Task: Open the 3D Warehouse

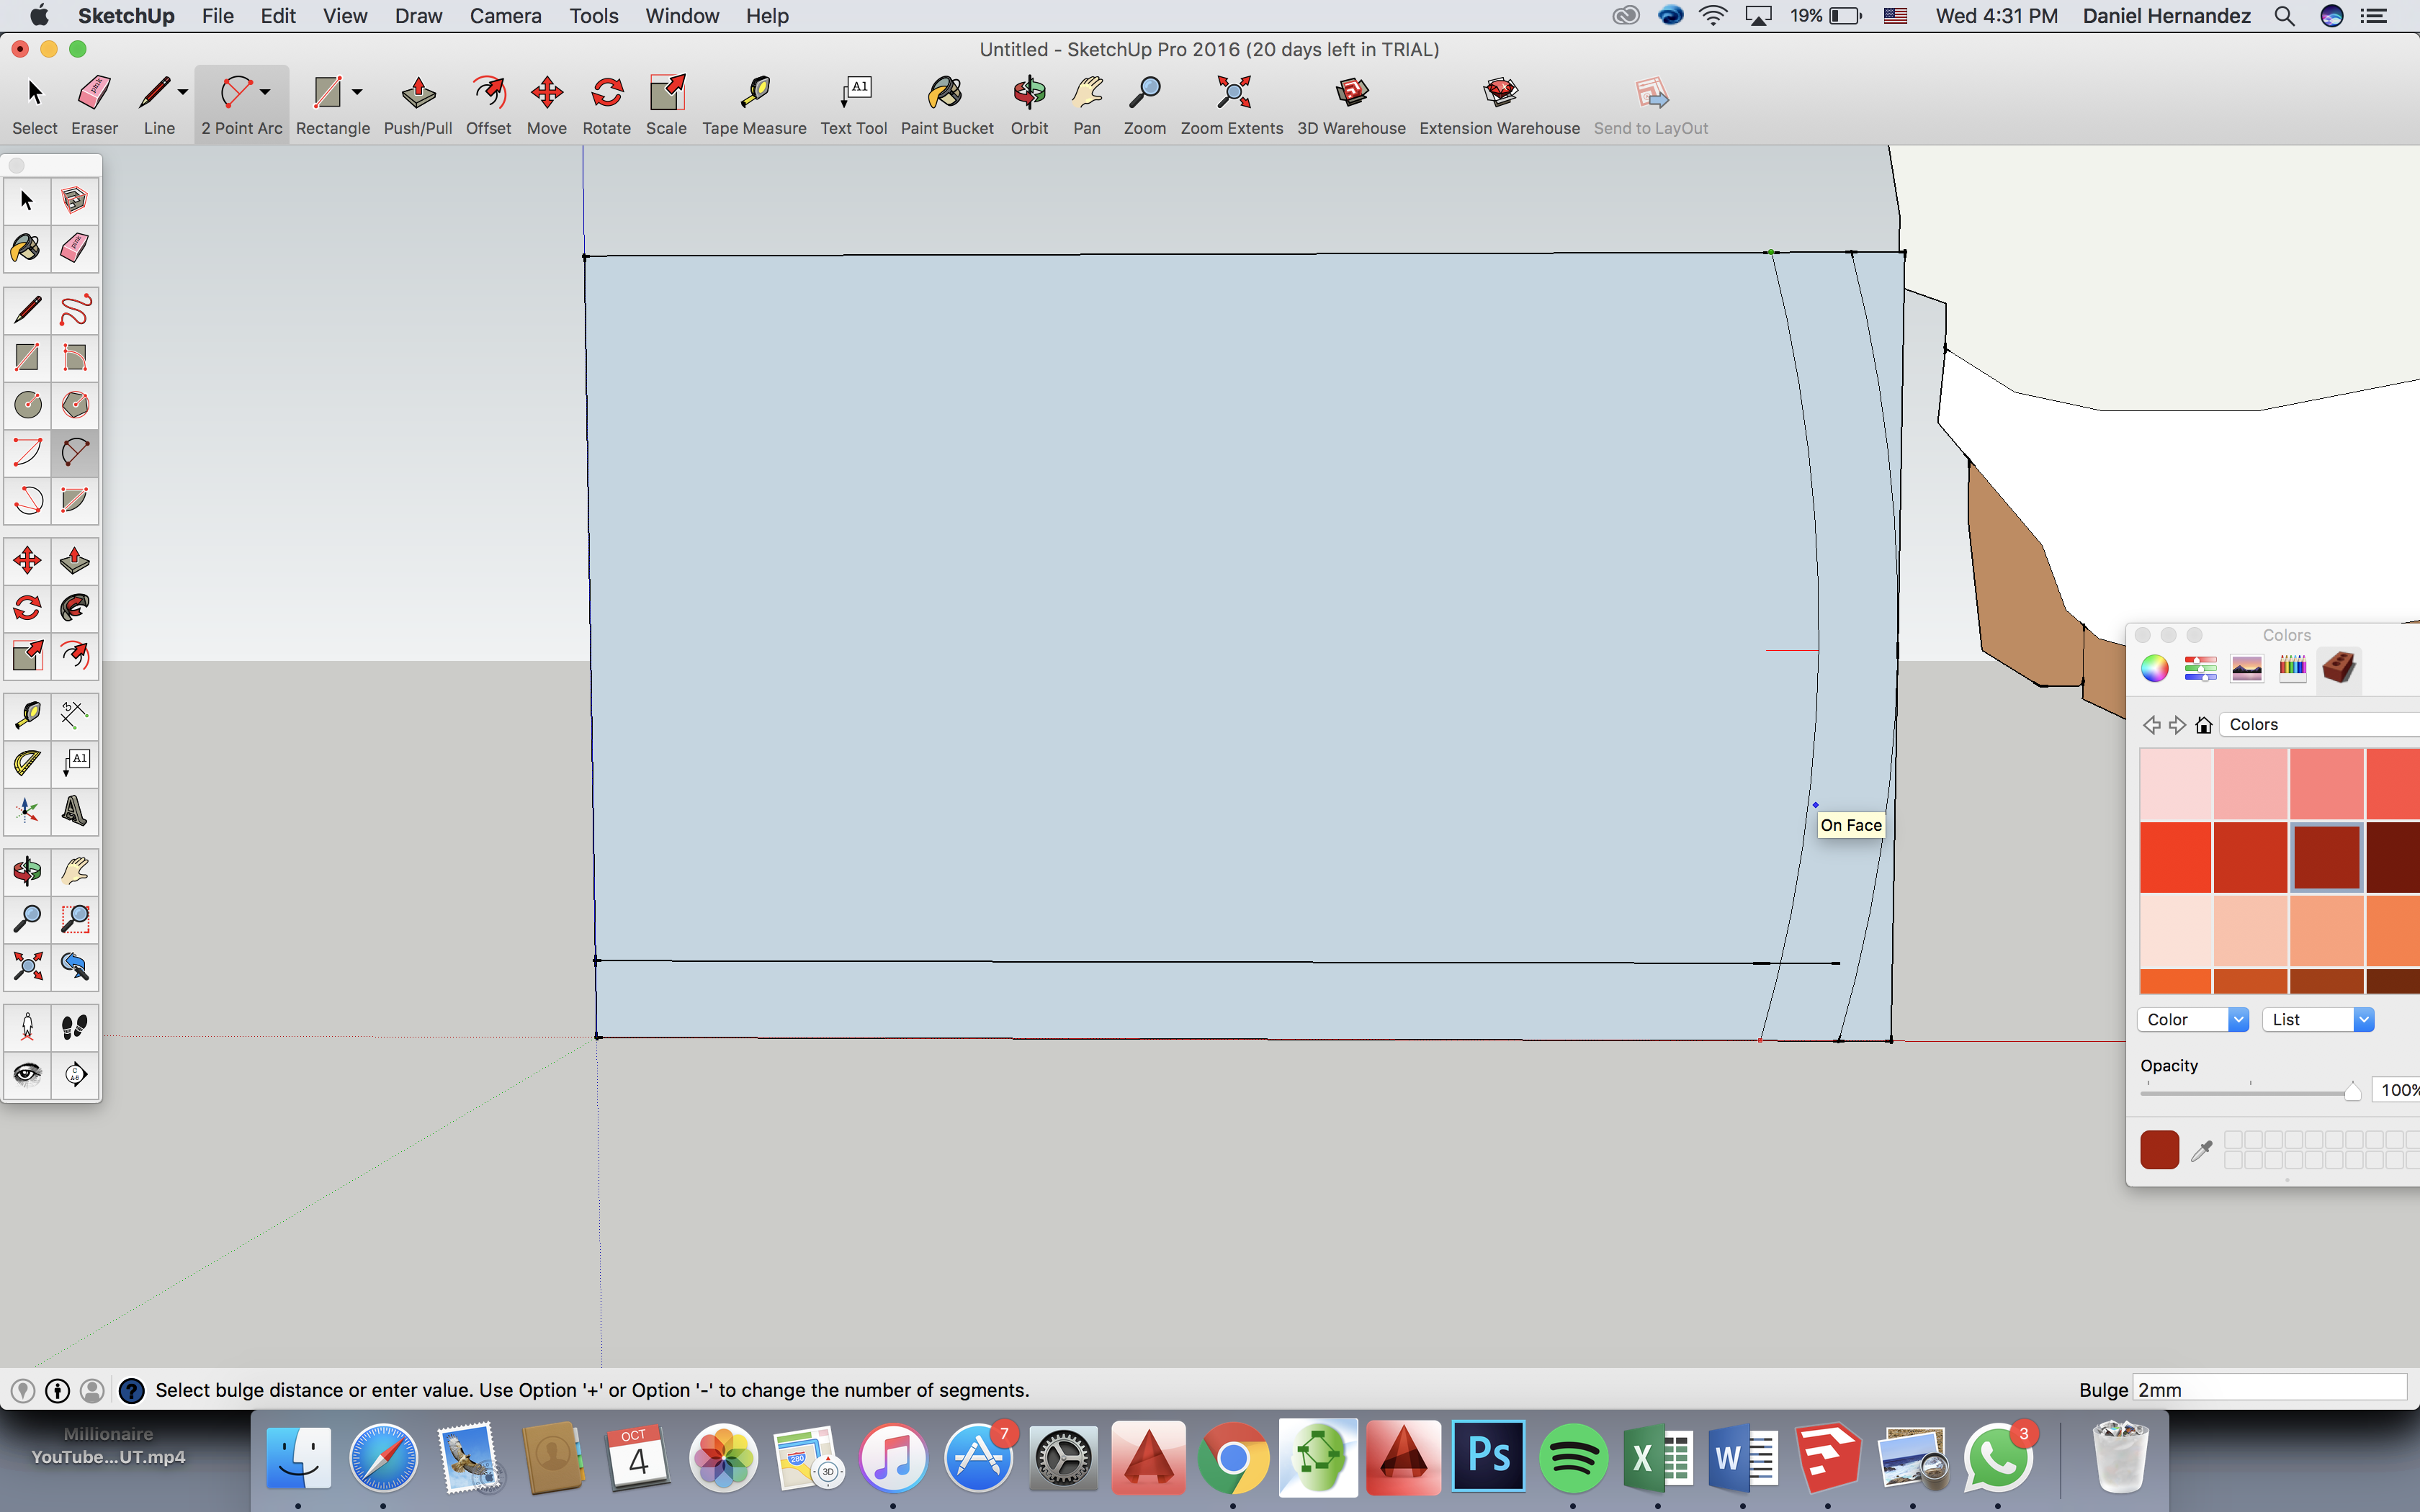Action: 1351,105
